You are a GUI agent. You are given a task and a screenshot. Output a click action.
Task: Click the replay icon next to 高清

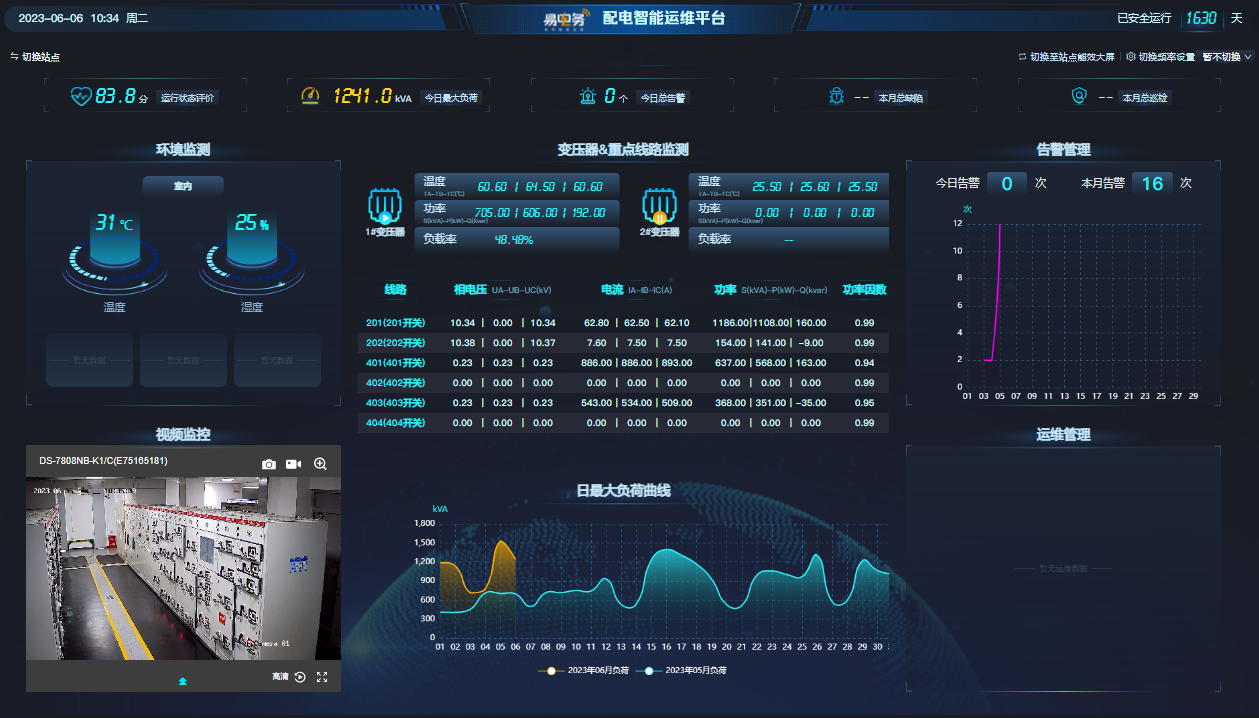[x=300, y=677]
